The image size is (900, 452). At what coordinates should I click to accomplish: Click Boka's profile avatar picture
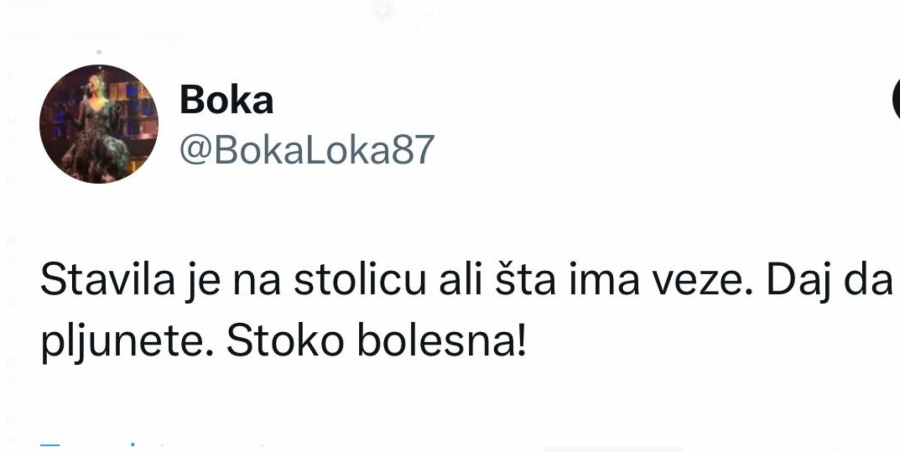tap(99, 124)
